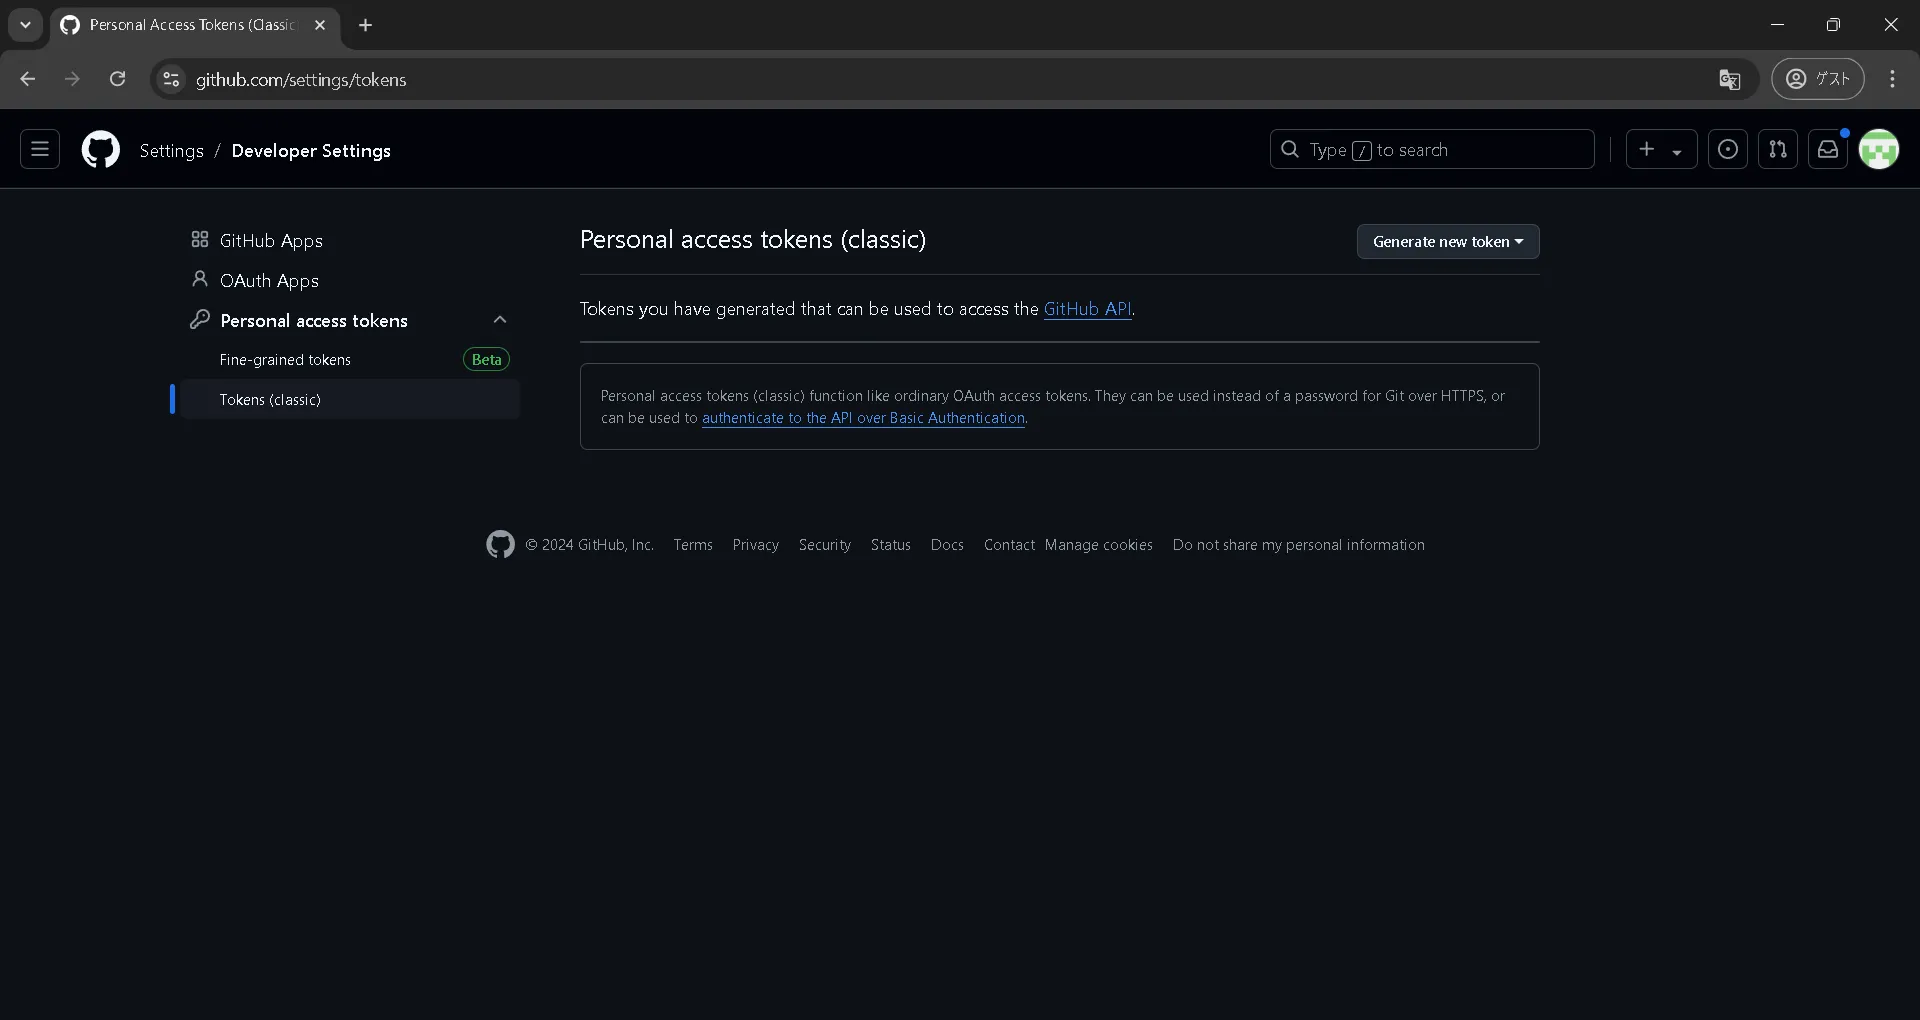Click the footer GitHub logo
The height and width of the screenshot is (1020, 1920).
[500, 544]
